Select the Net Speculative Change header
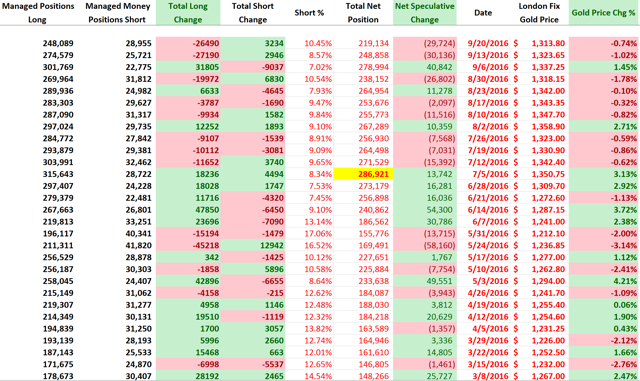Image resolution: width=640 pixels, height=381 pixels. coord(424,13)
